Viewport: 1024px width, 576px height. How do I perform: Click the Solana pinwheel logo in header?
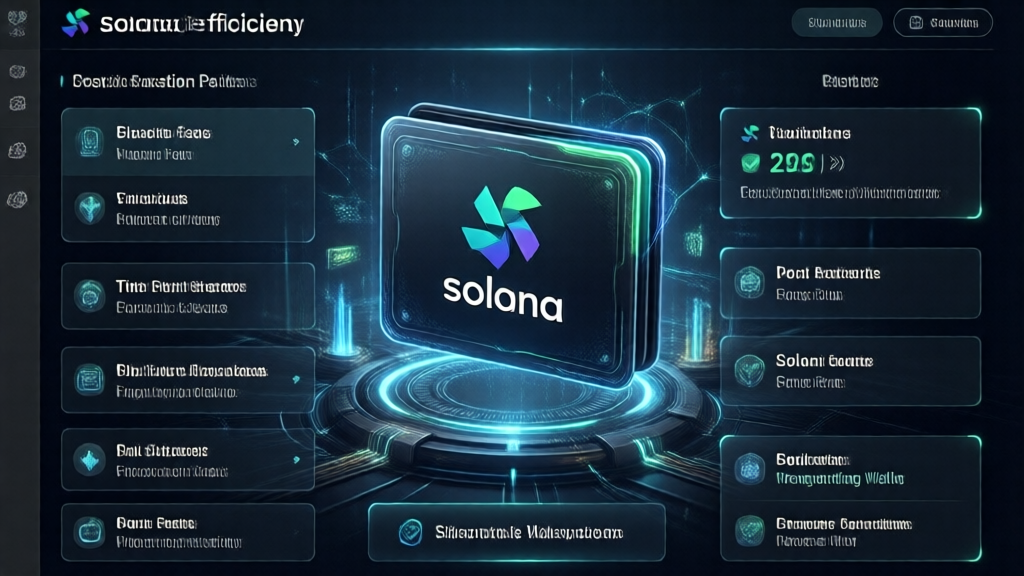pos(75,23)
